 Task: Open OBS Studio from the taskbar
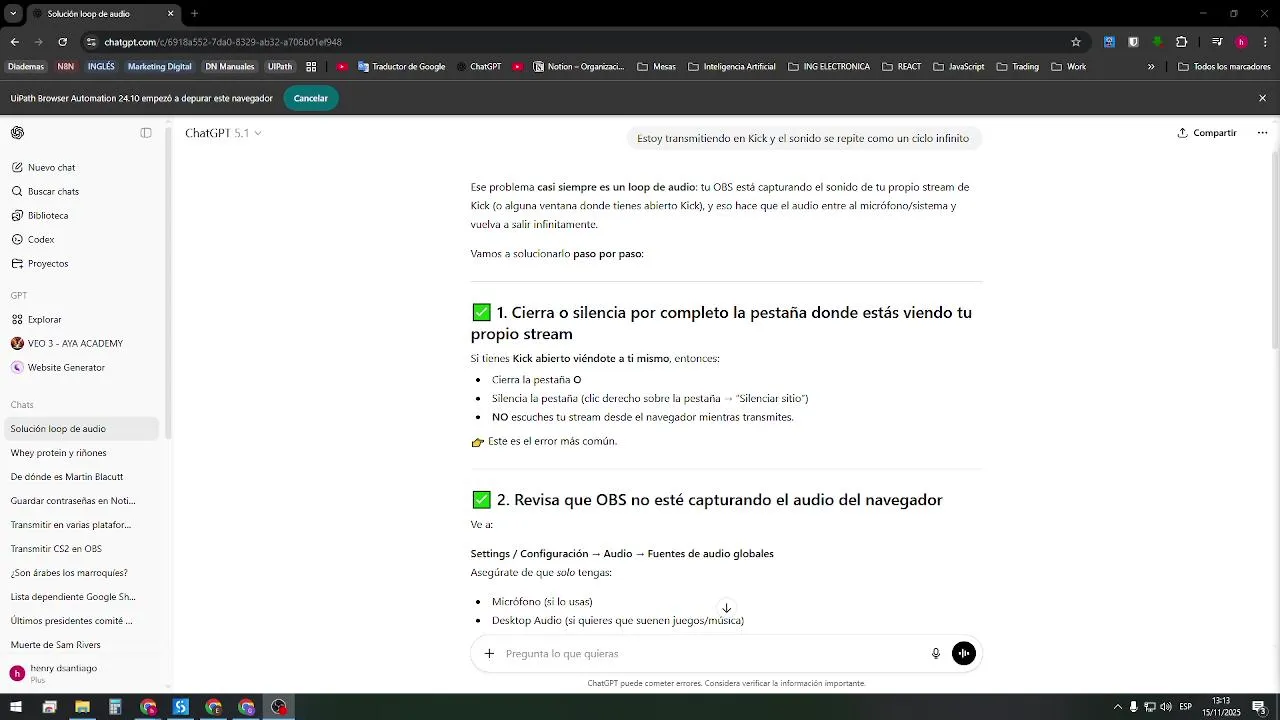point(279,707)
